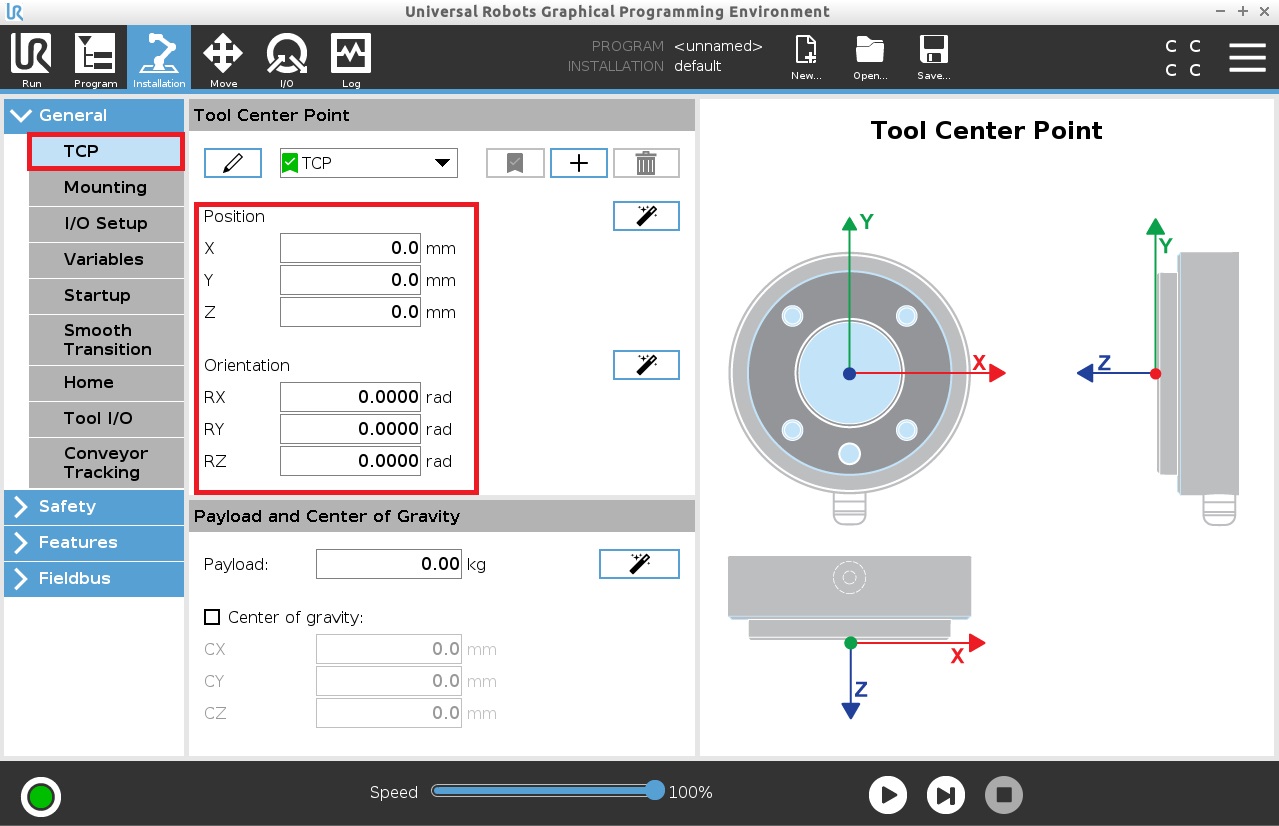
Task: Click the RZ orientation input field
Action: pos(351,461)
